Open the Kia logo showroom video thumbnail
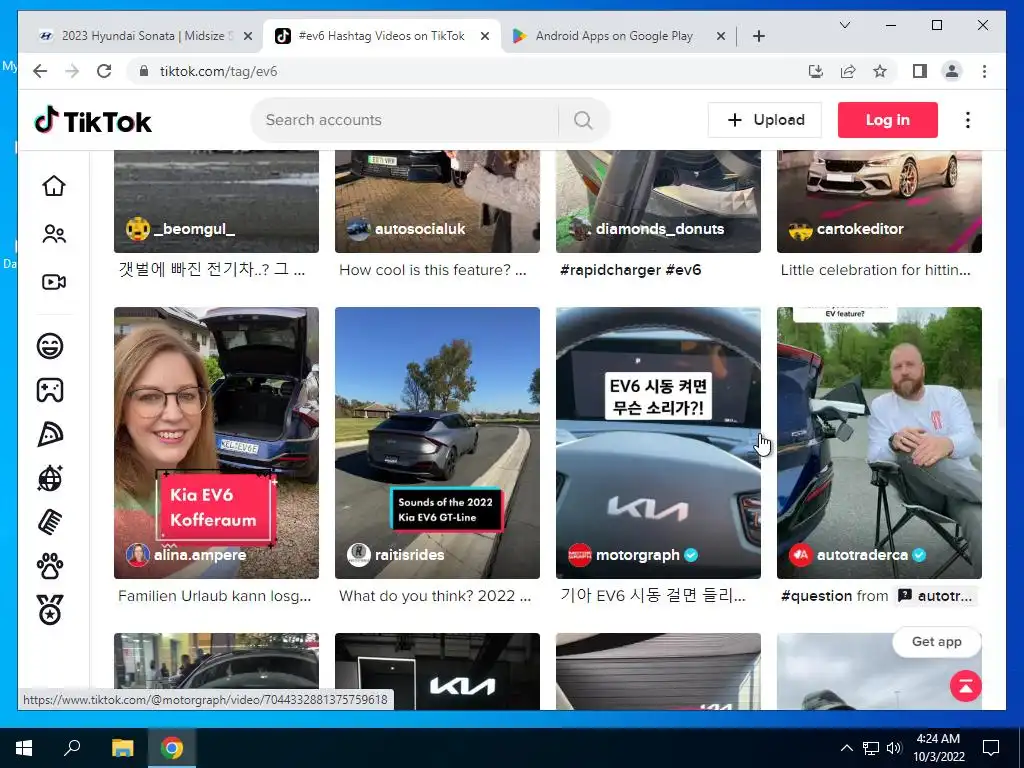 click(437, 671)
